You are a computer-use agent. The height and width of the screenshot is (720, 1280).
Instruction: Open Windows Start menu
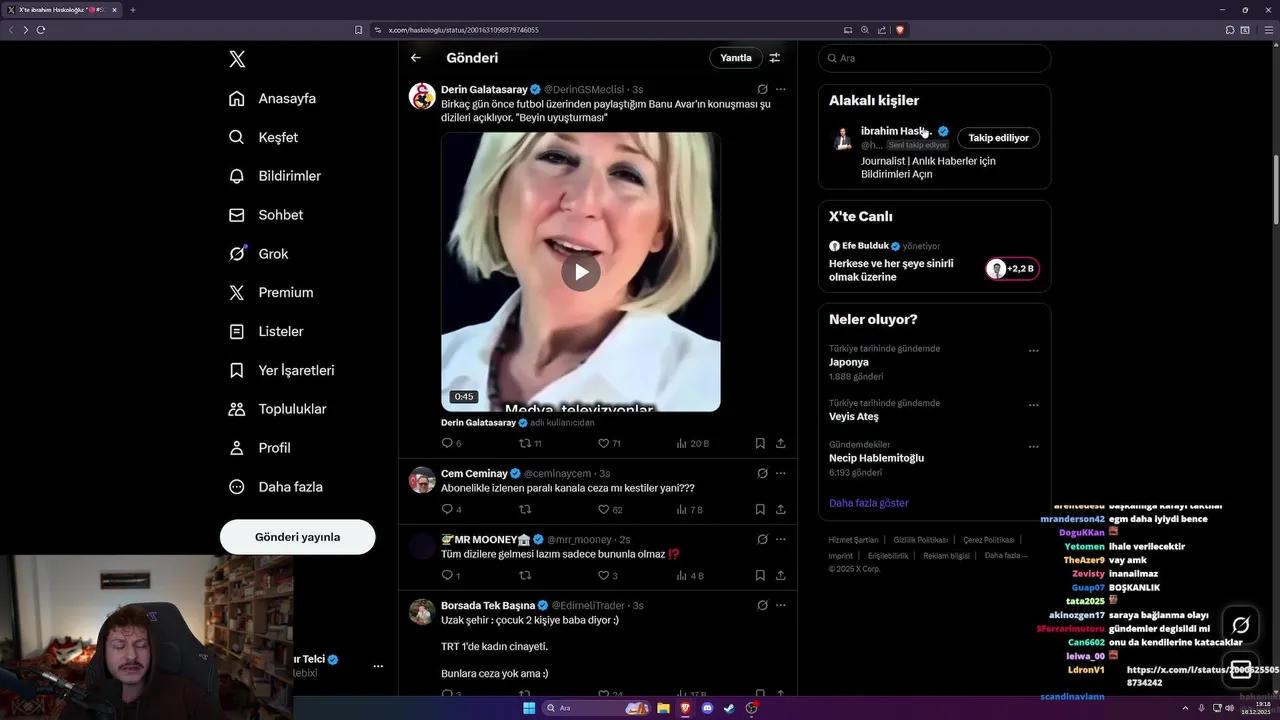pyautogui.click(x=529, y=708)
